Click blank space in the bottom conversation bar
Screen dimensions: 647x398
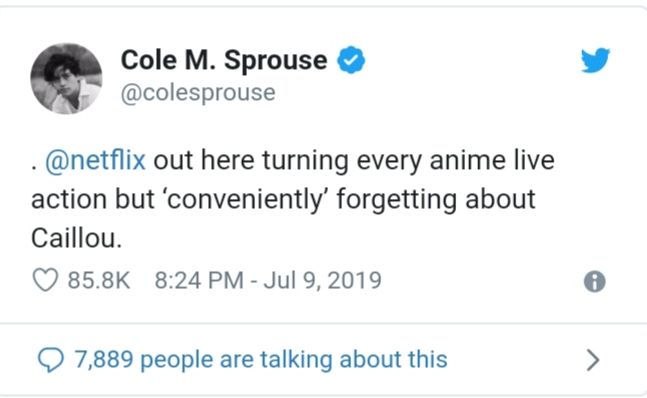[516, 360]
